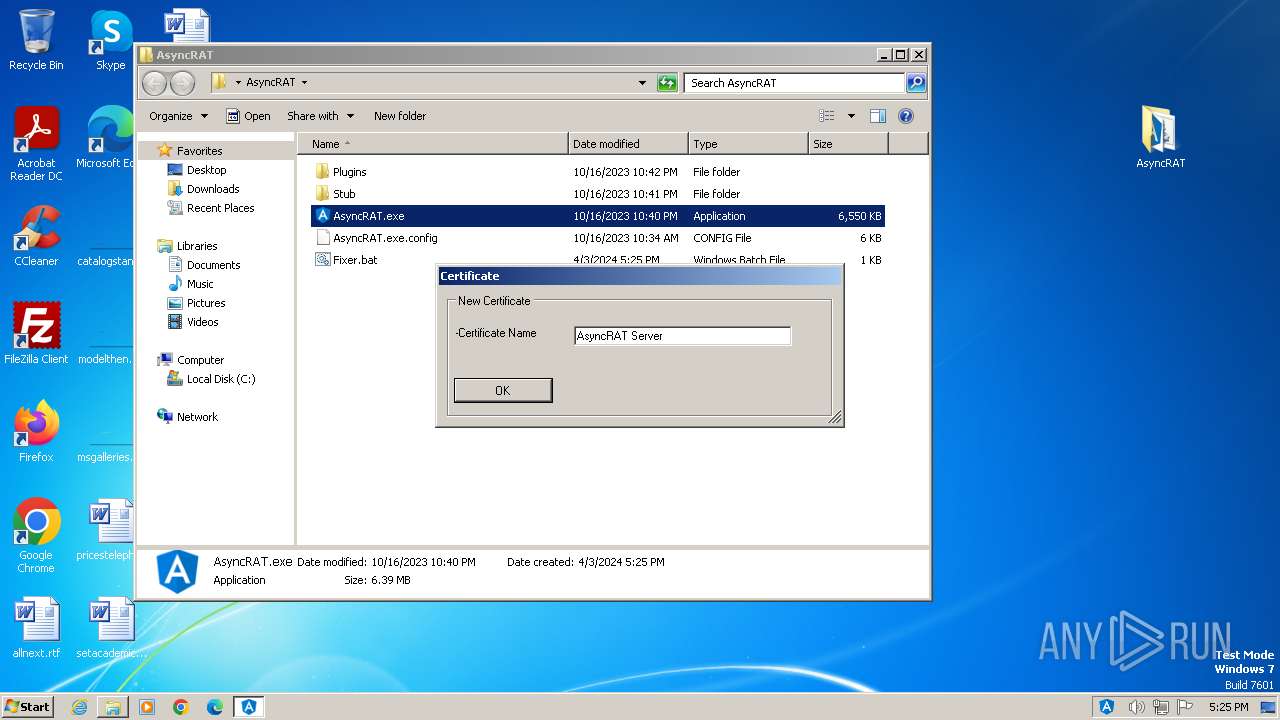Select the AsyncRAT.exe.config file
The width and height of the screenshot is (1280, 720).
click(385, 238)
